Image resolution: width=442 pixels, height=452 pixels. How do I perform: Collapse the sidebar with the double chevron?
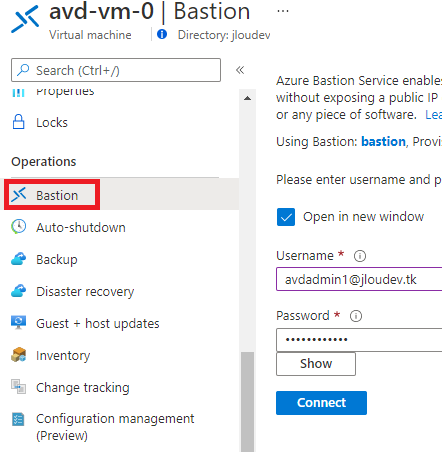click(x=240, y=70)
